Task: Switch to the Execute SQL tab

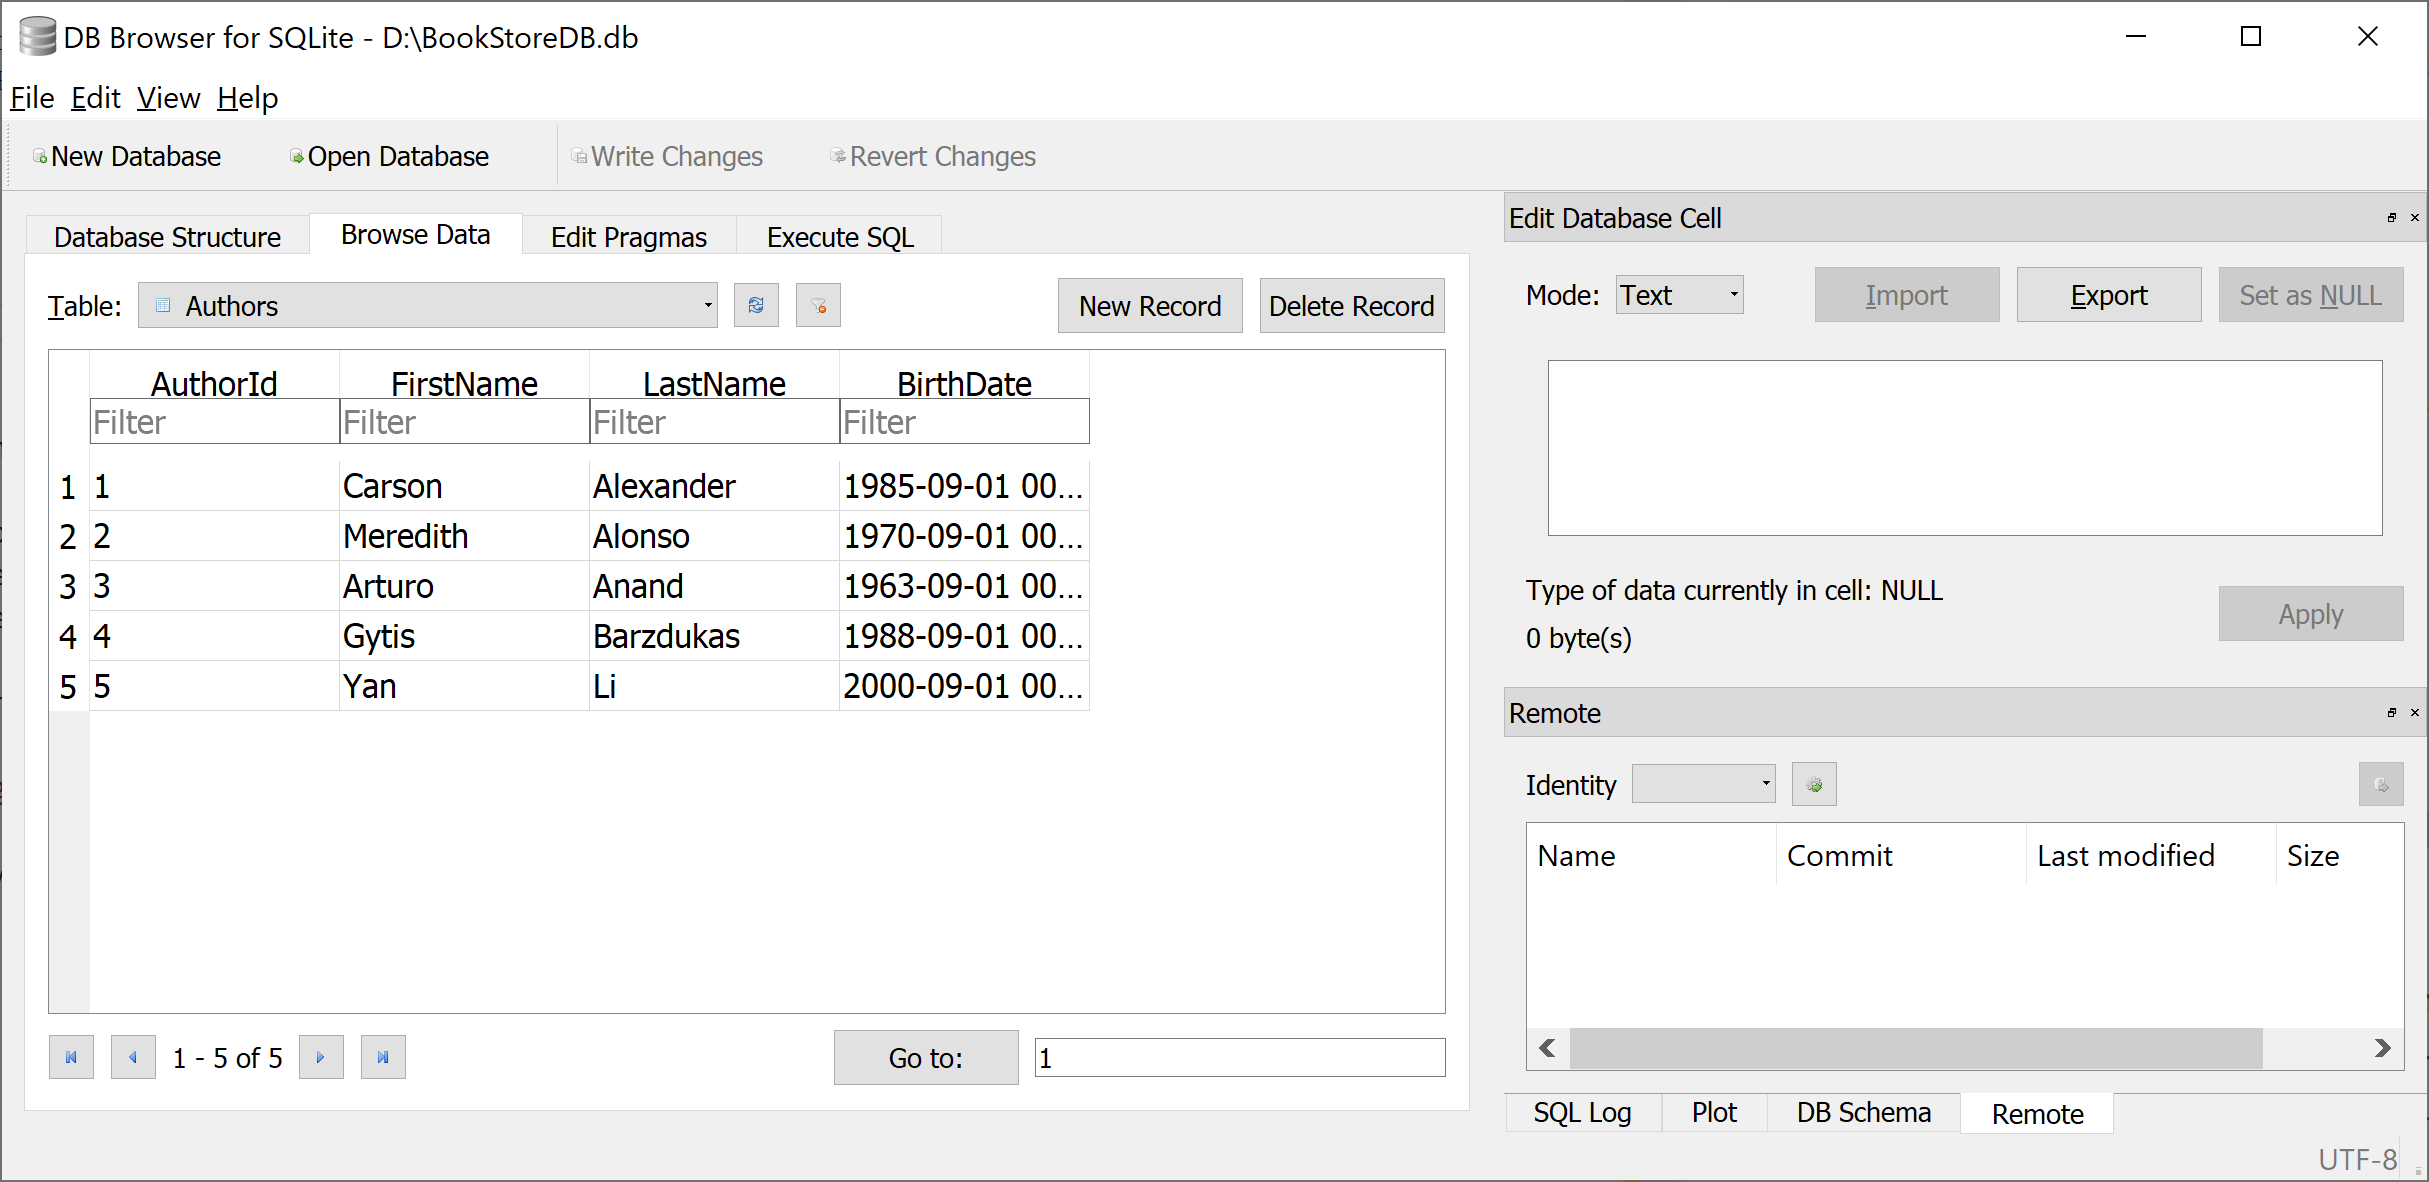Action: pos(840,237)
